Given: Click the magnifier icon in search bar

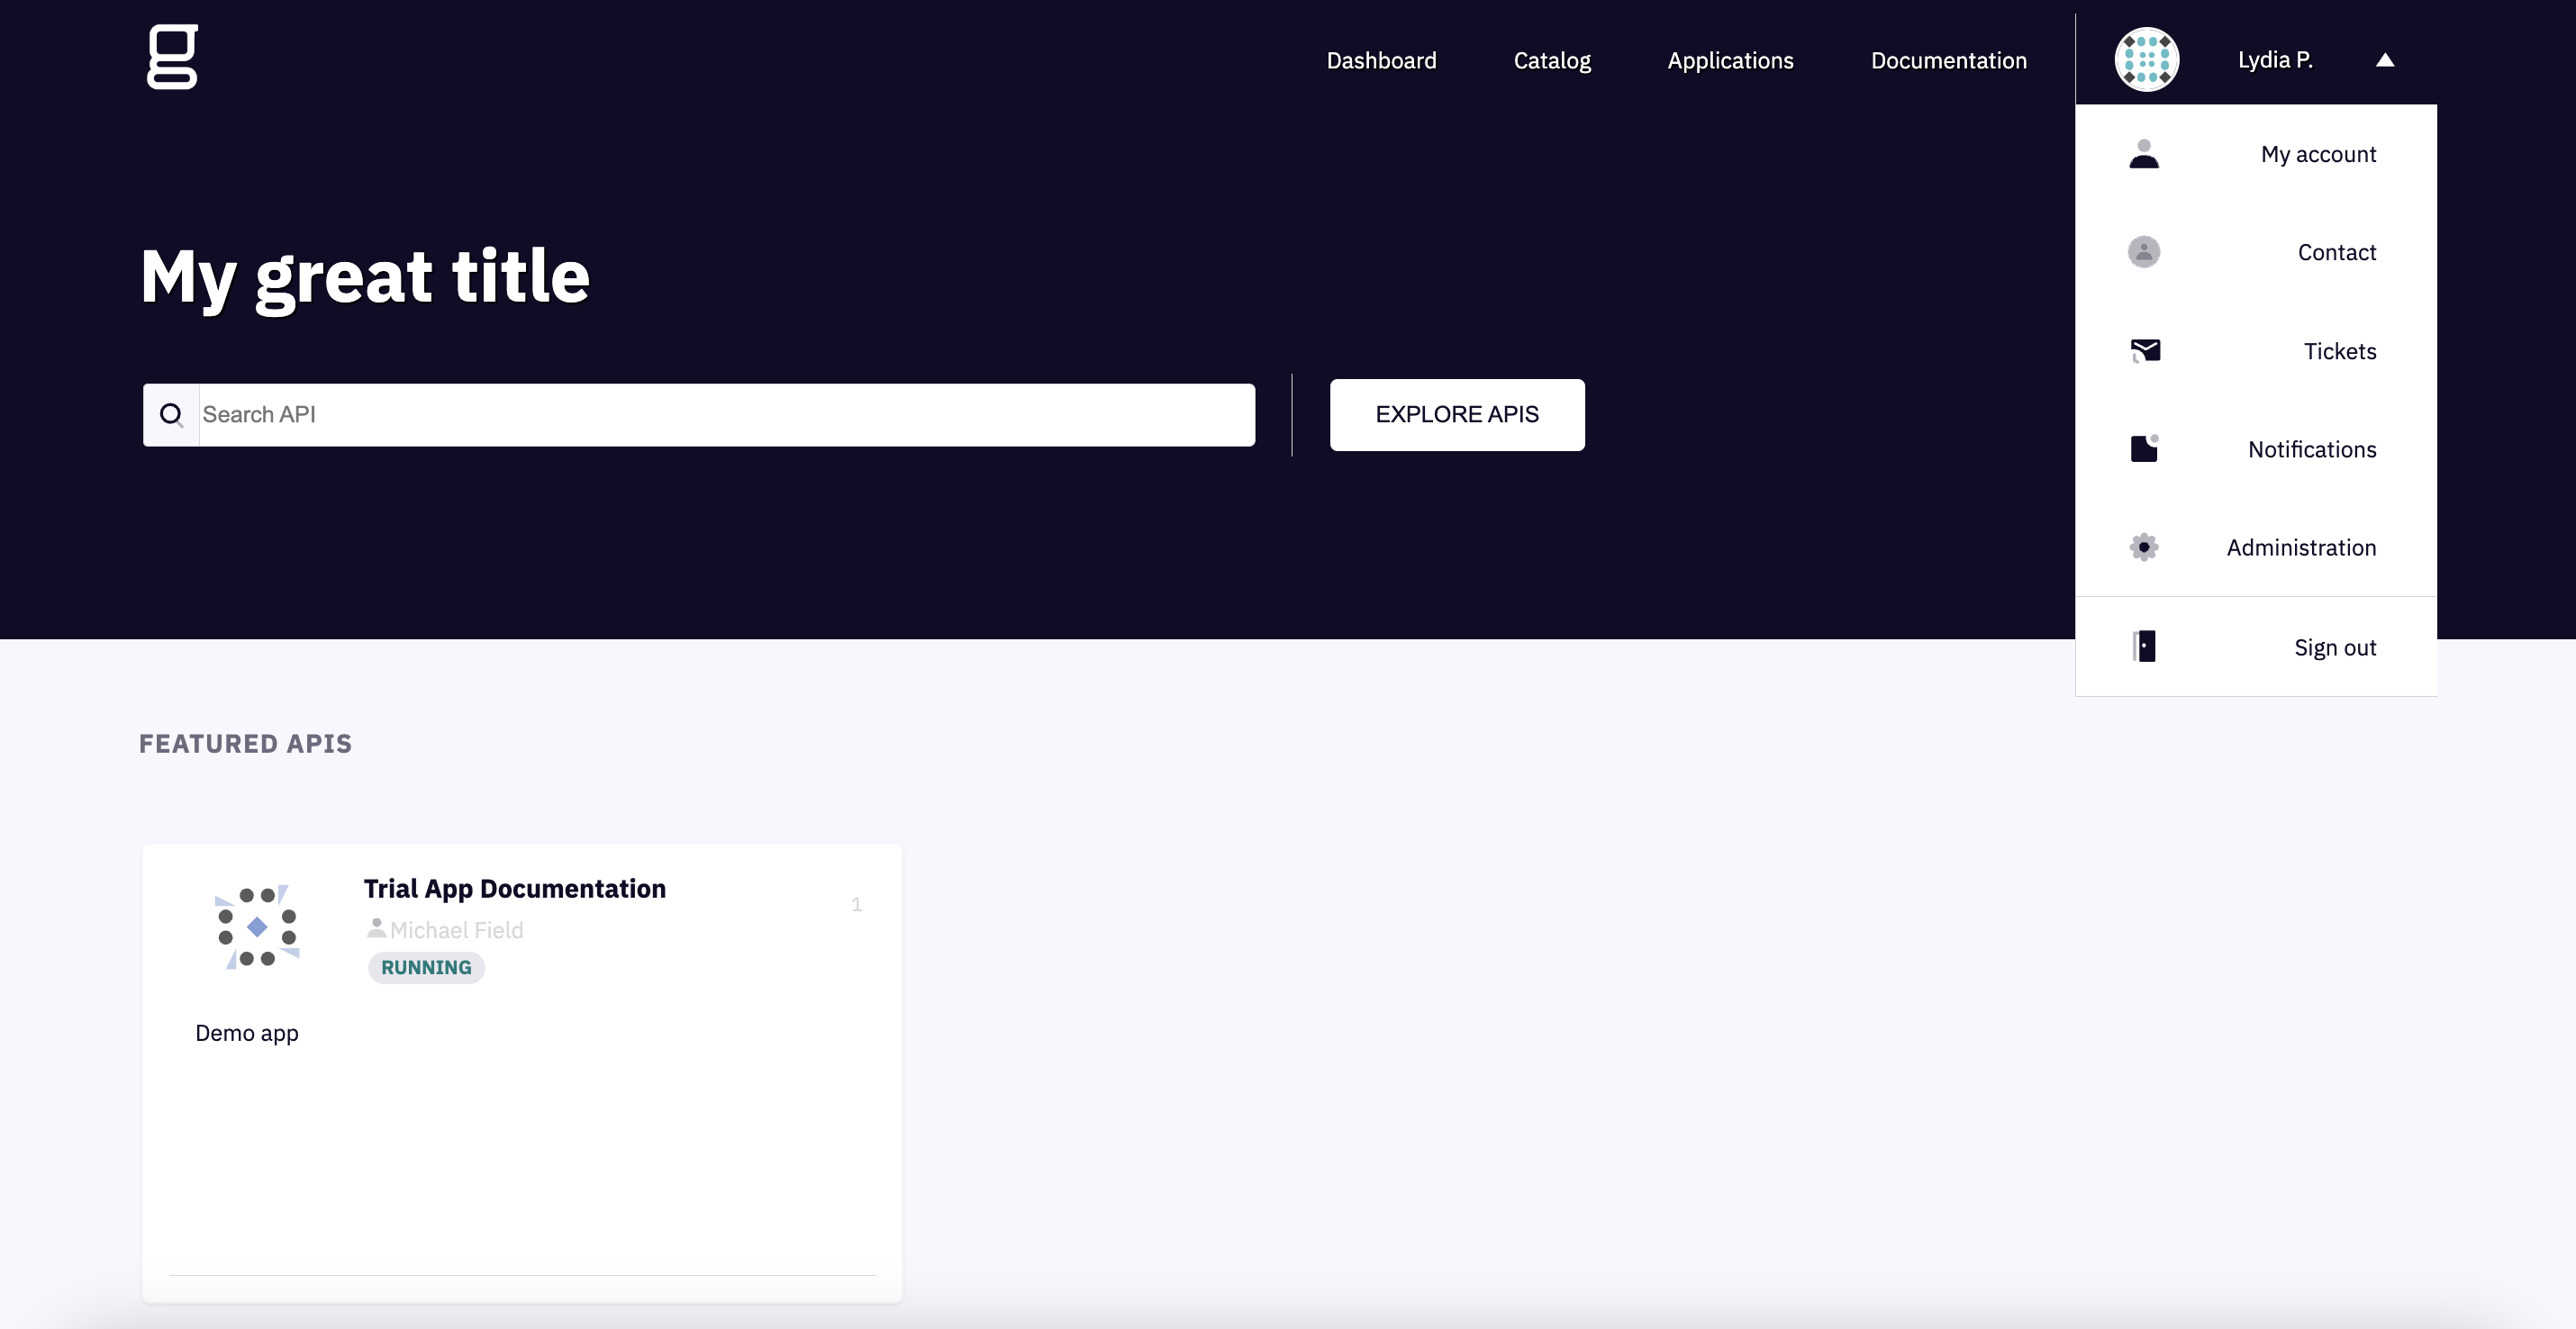Looking at the screenshot, I should coord(171,414).
